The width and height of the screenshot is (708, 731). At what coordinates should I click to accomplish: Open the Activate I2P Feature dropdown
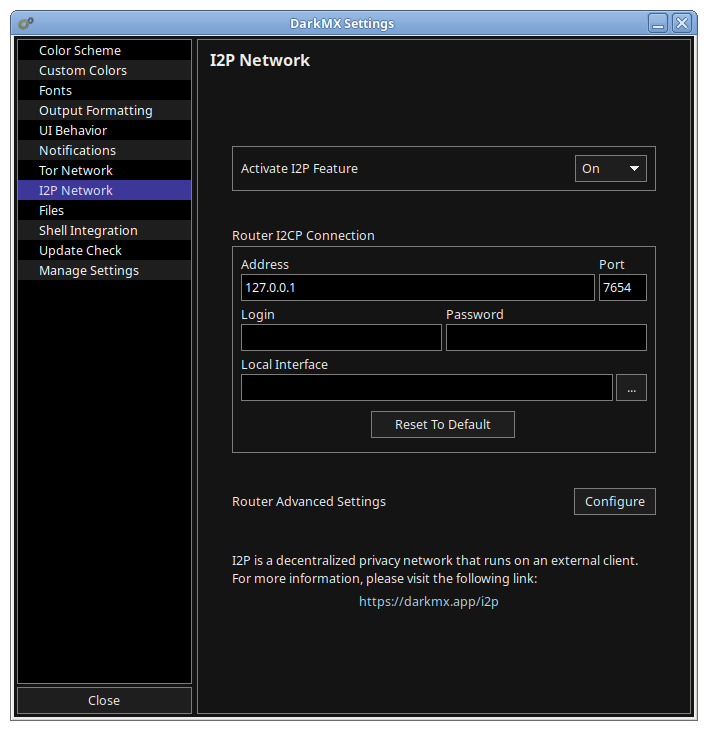tap(611, 168)
